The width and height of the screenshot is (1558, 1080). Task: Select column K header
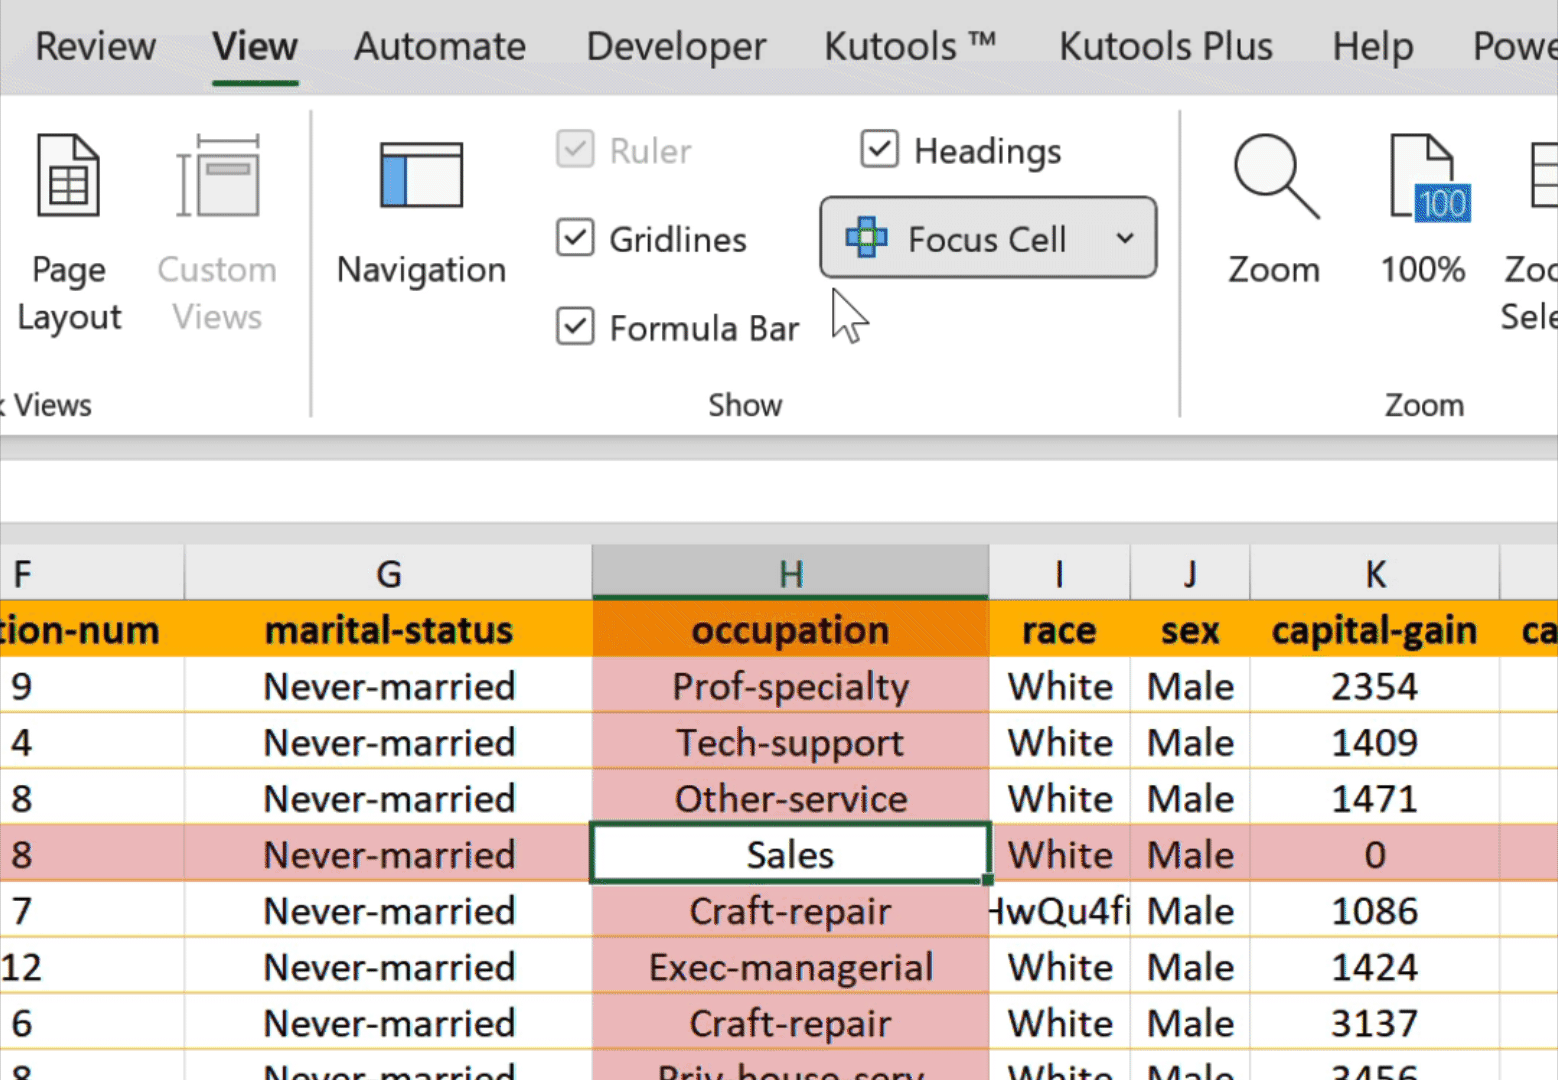(x=1375, y=574)
